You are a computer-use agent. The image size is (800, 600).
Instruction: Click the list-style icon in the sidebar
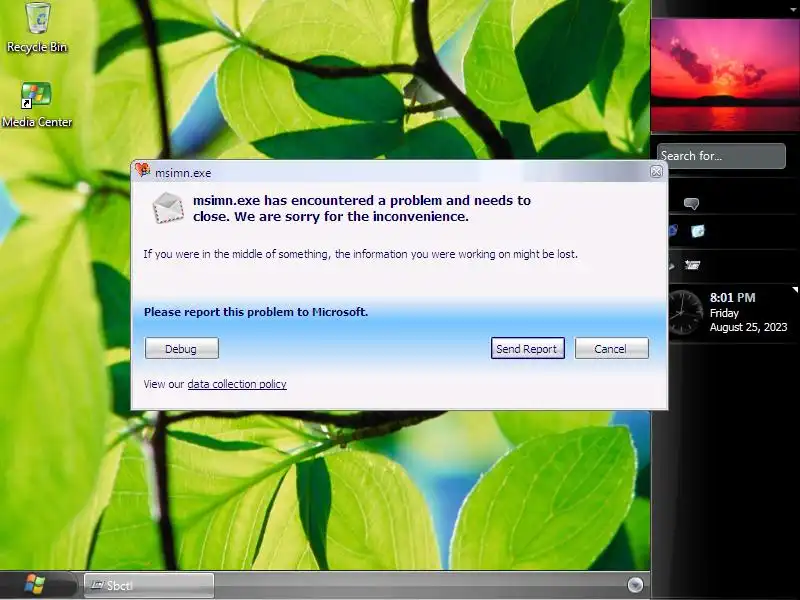click(692, 265)
